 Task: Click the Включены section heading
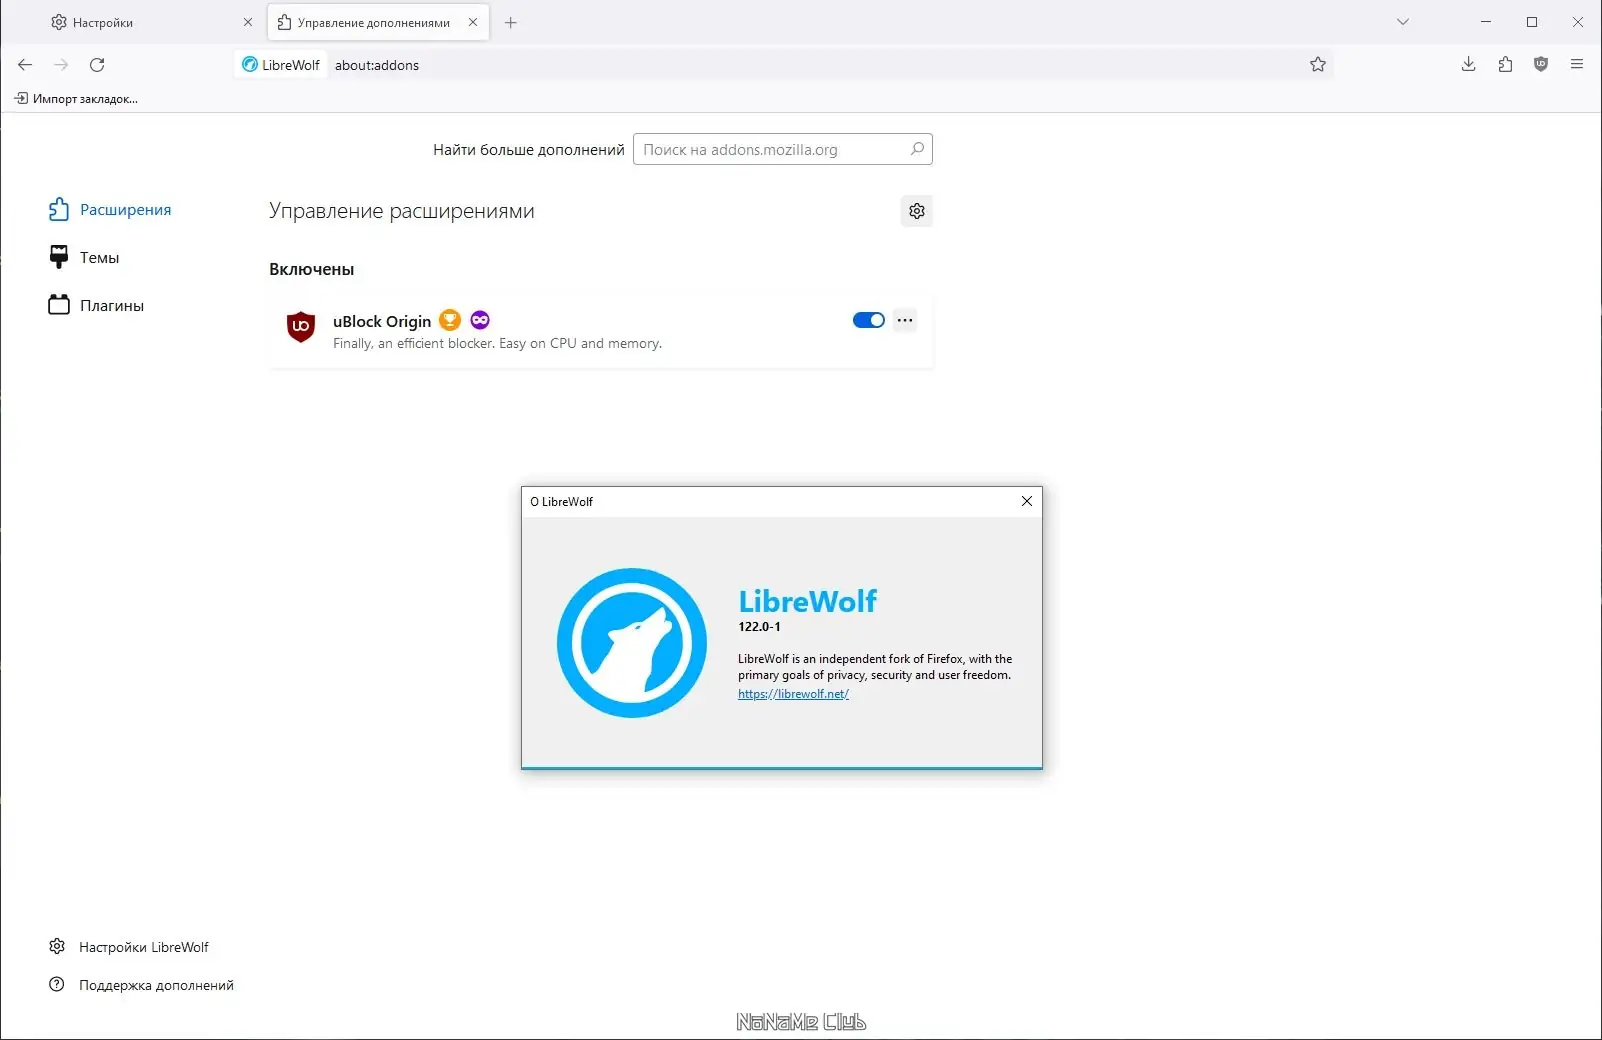[x=311, y=269]
